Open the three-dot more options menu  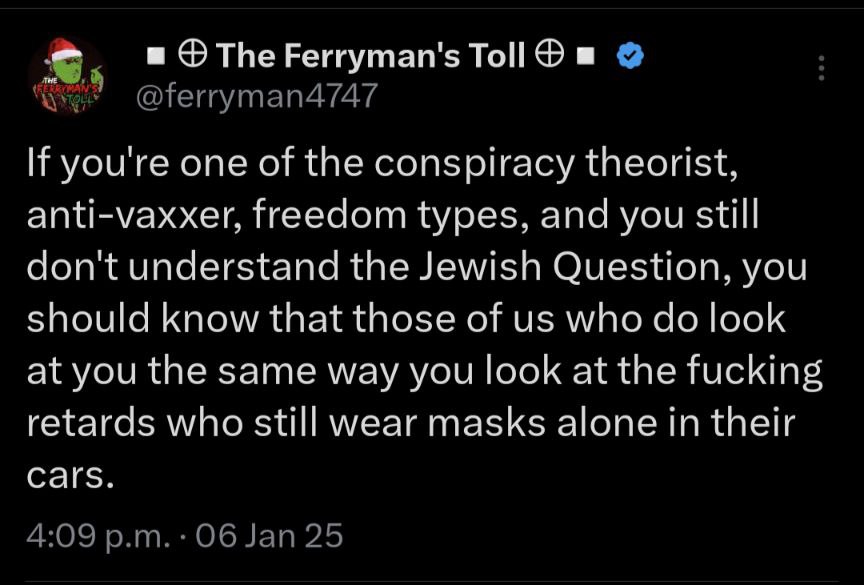[821, 68]
